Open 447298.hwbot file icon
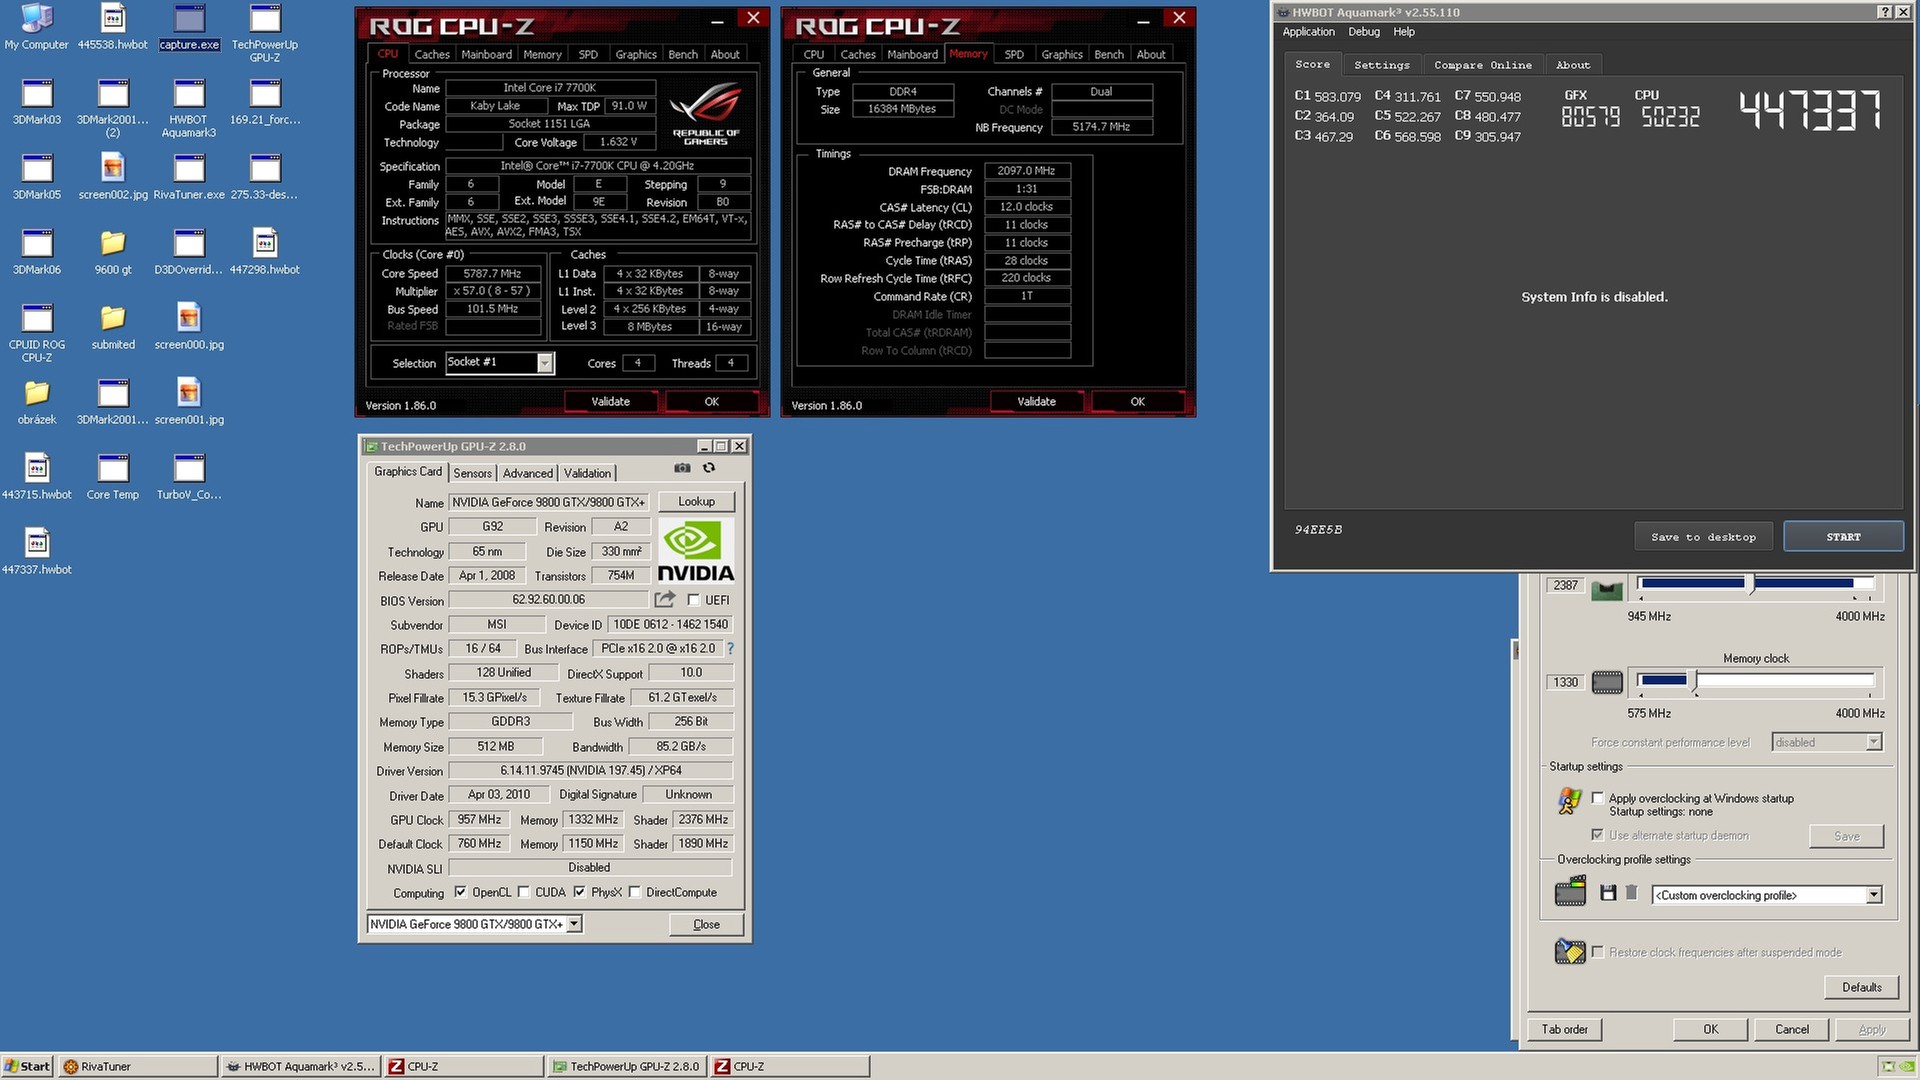This screenshot has width=1920, height=1080. pos(265,252)
